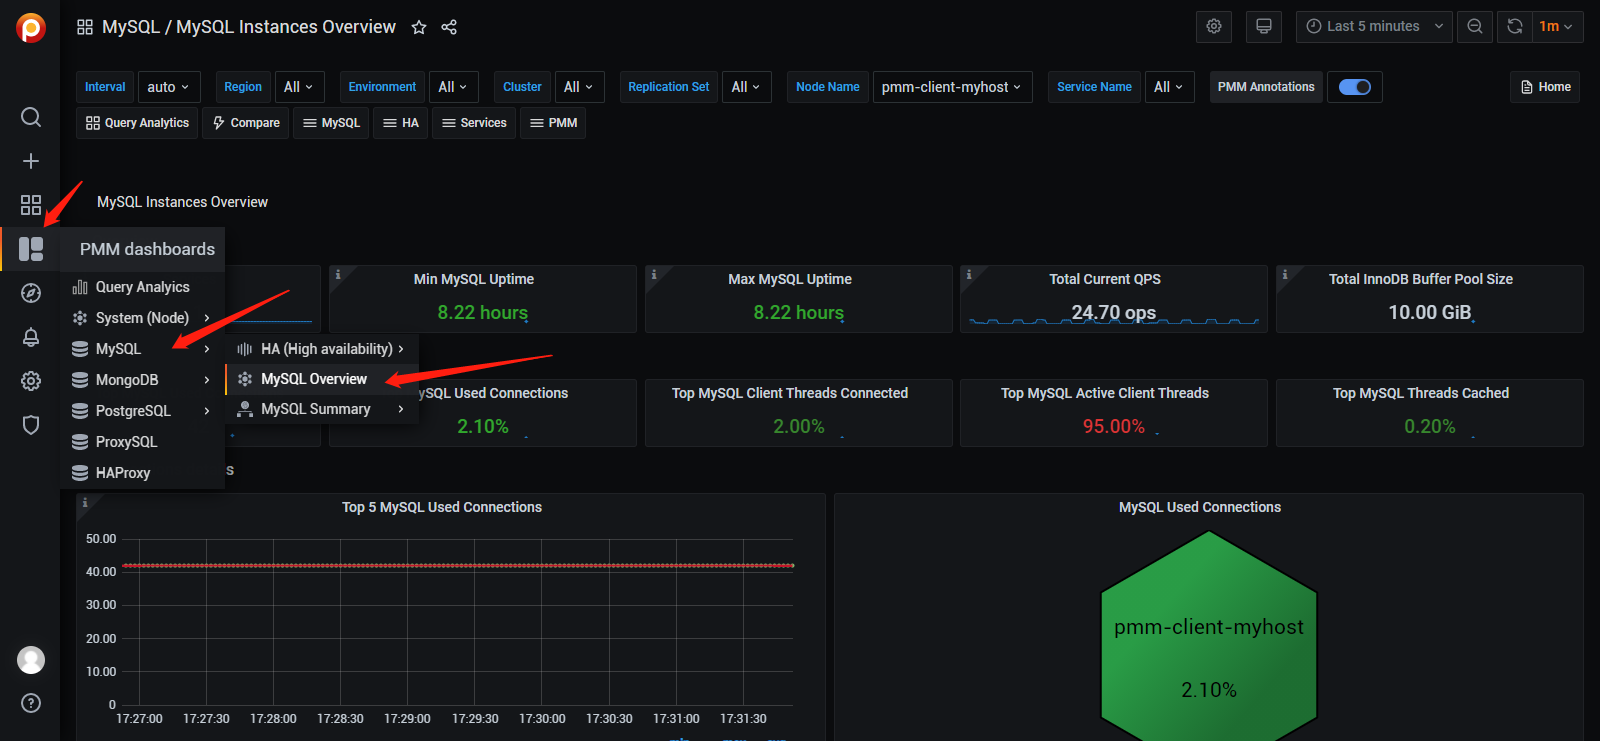Open the Cluster All dropdown
Image resolution: width=1600 pixels, height=741 pixels.
click(579, 87)
